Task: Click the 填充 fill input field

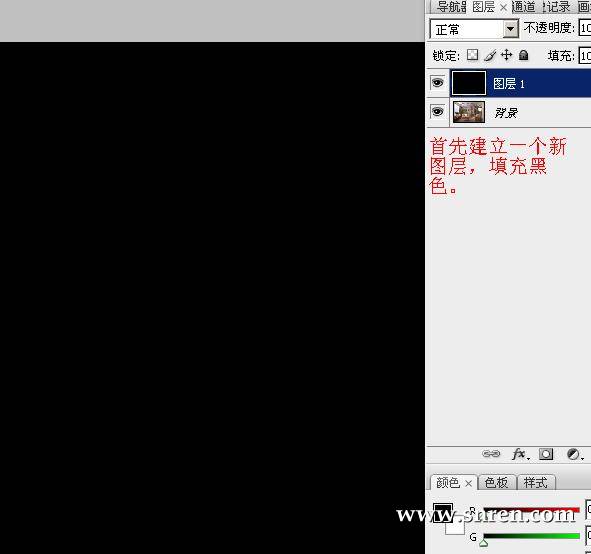Action: click(585, 56)
